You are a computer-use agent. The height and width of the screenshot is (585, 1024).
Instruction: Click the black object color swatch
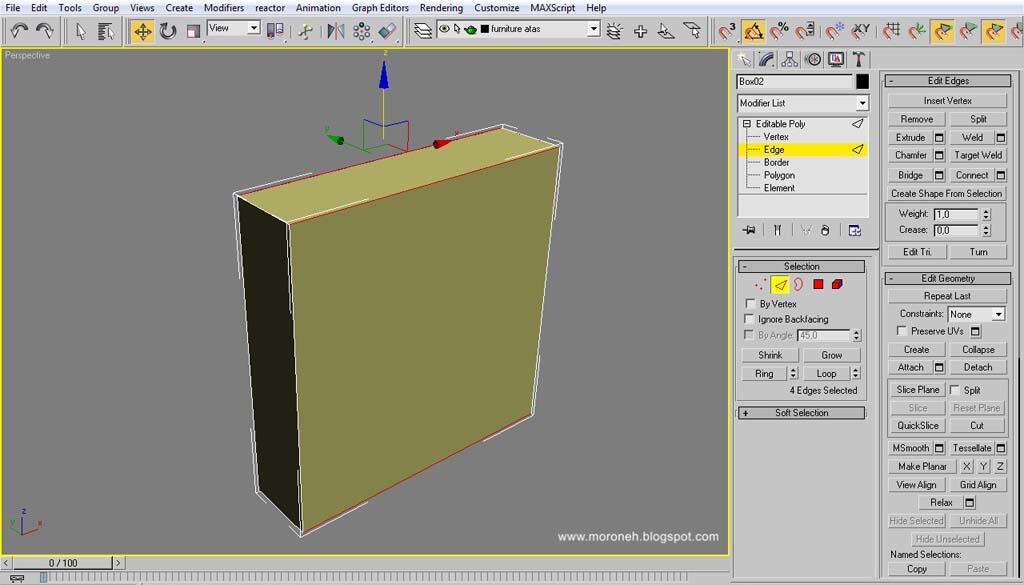[862, 82]
